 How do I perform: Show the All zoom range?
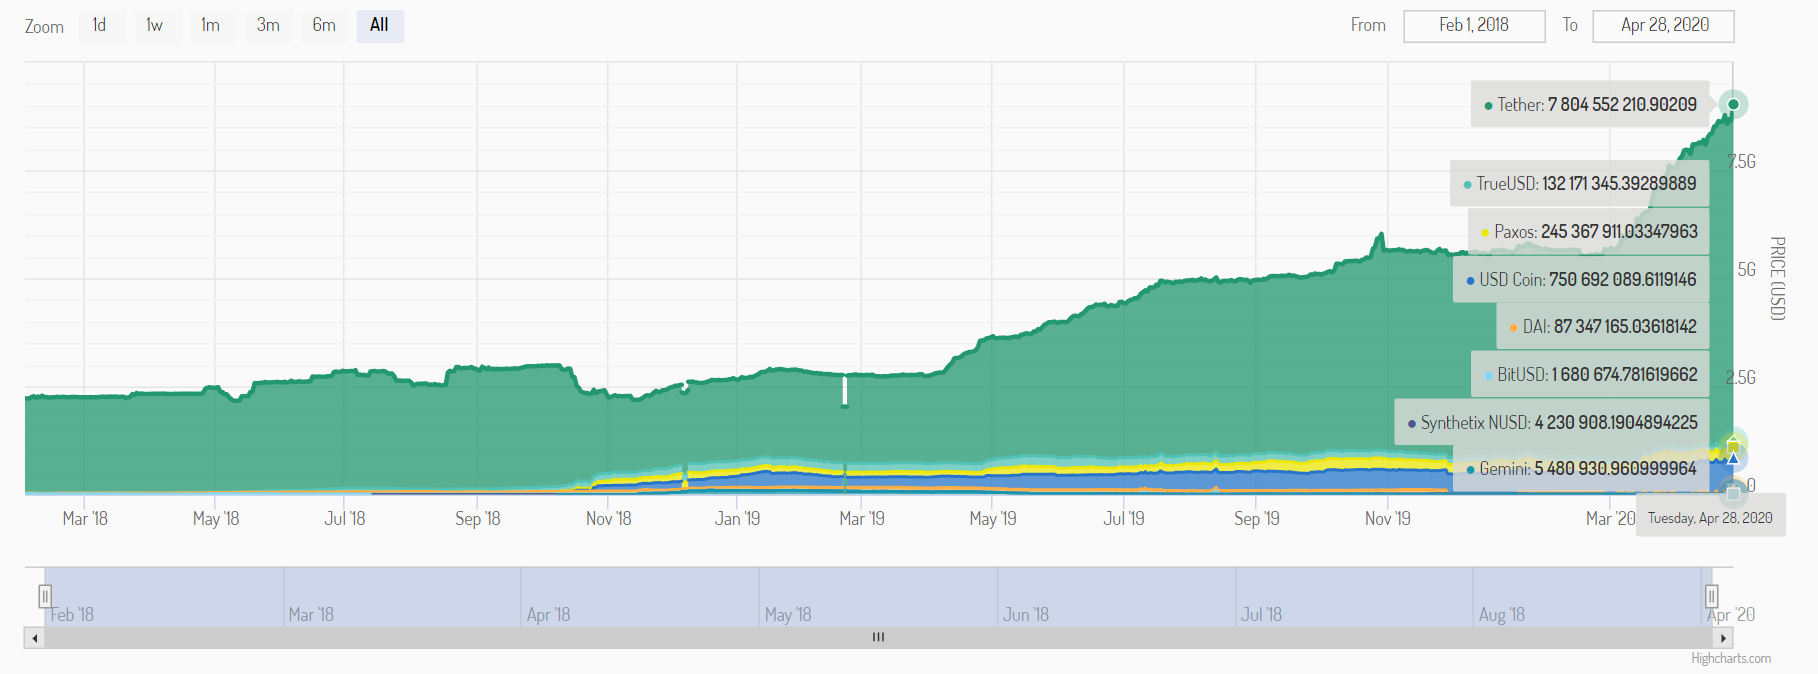pos(380,26)
